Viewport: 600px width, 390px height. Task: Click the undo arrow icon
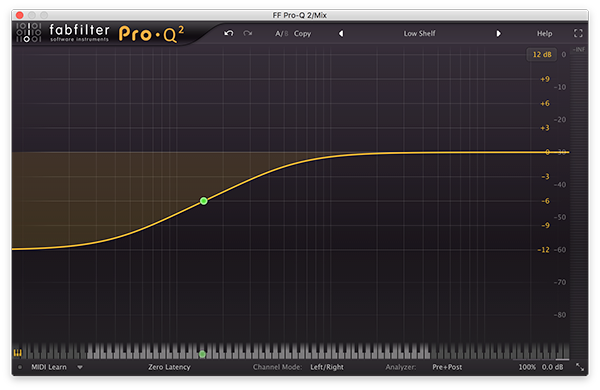229,33
